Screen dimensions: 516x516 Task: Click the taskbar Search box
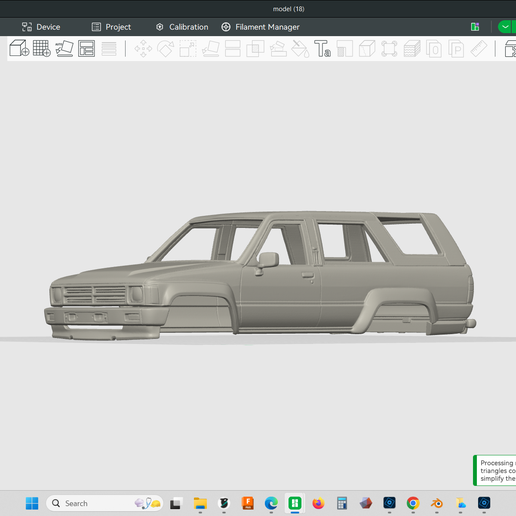(x=105, y=503)
